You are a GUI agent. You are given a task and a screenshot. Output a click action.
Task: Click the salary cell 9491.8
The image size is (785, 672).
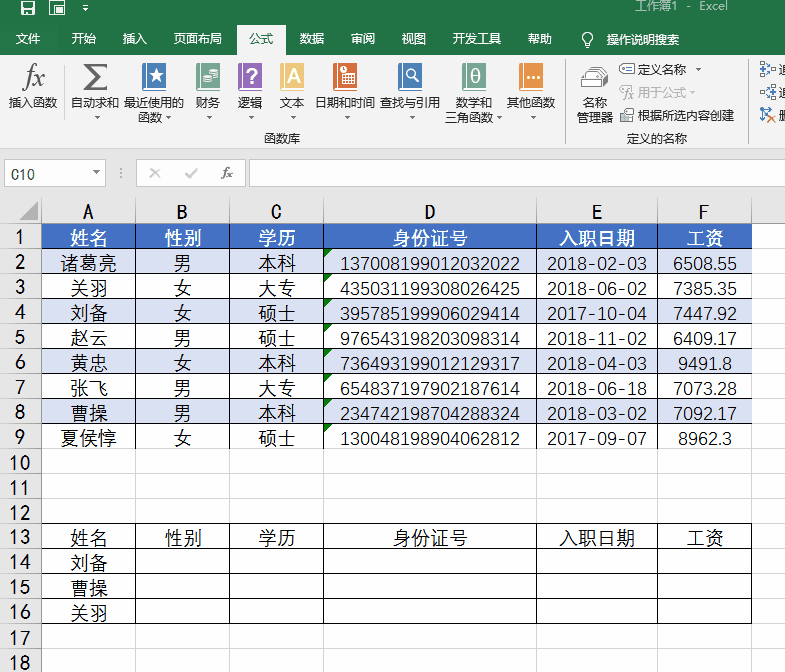click(x=704, y=362)
